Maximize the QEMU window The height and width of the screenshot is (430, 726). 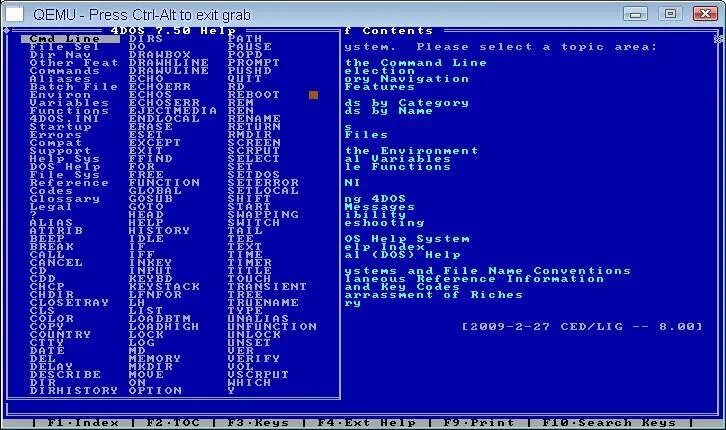670,14
